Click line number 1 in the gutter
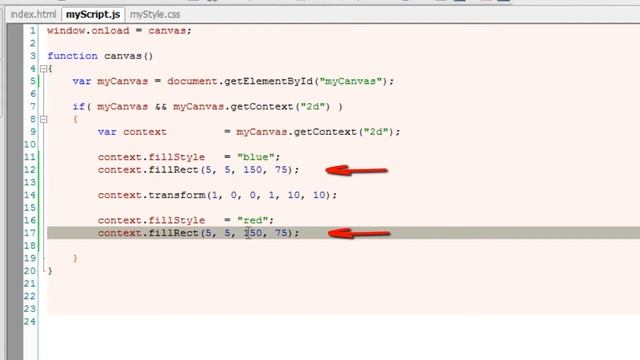Viewport: 640px width, 360px height. point(33,31)
